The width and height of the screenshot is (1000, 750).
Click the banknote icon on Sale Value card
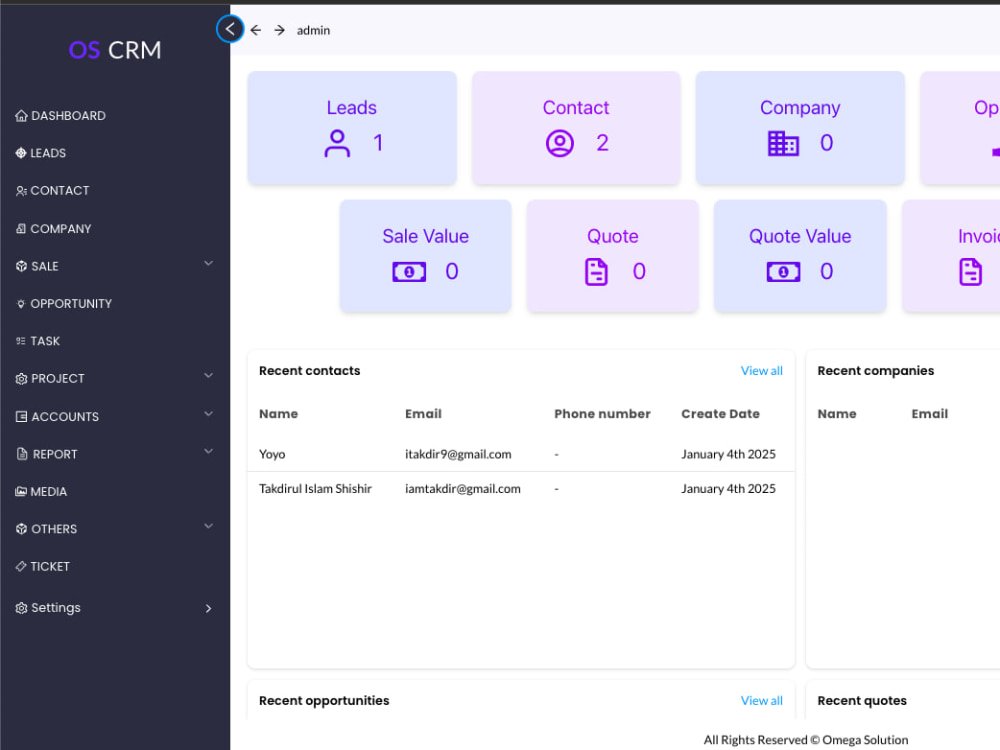click(x=409, y=272)
